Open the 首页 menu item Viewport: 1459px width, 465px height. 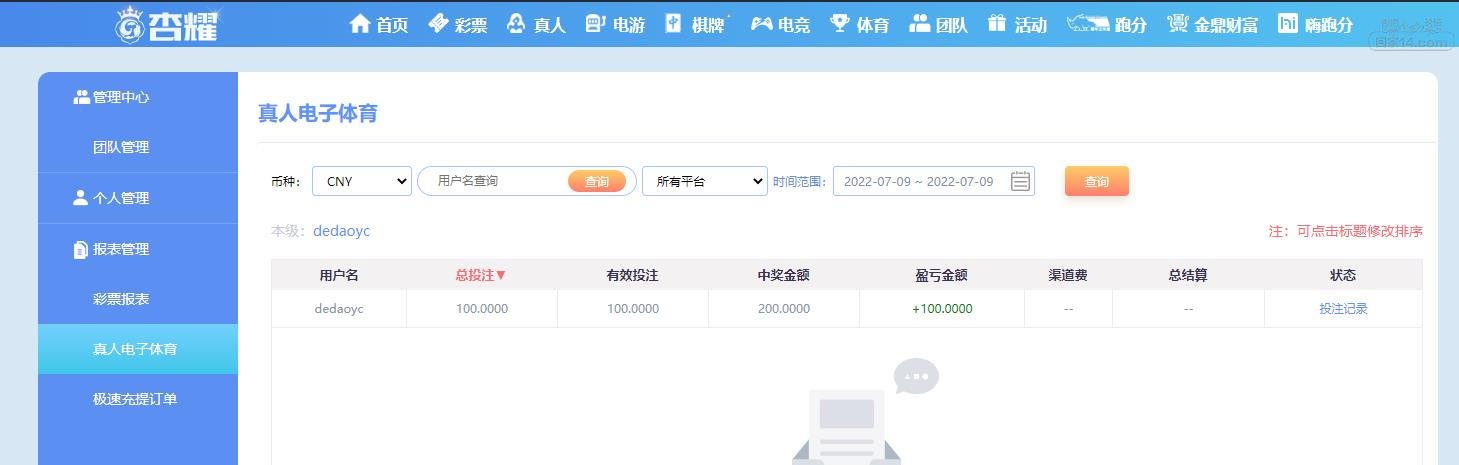click(x=392, y=25)
